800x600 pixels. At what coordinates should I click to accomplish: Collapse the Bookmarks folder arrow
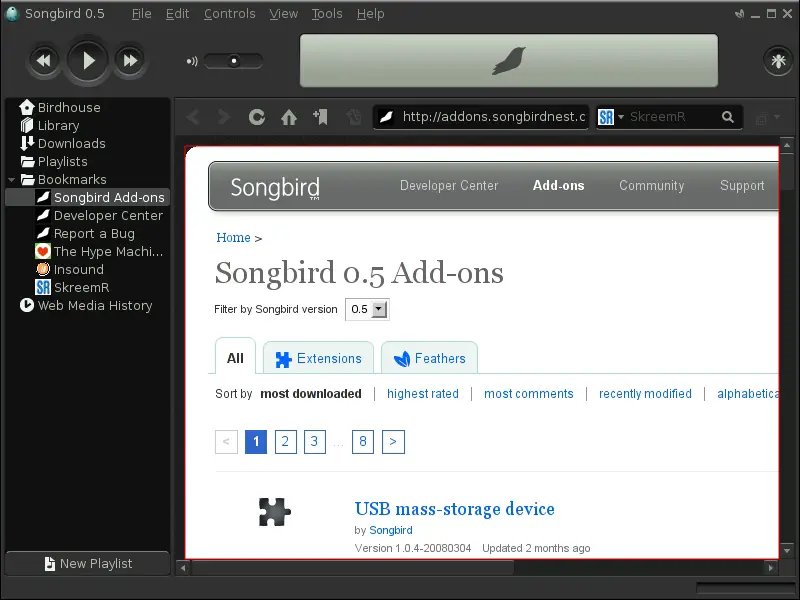point(11,180)
